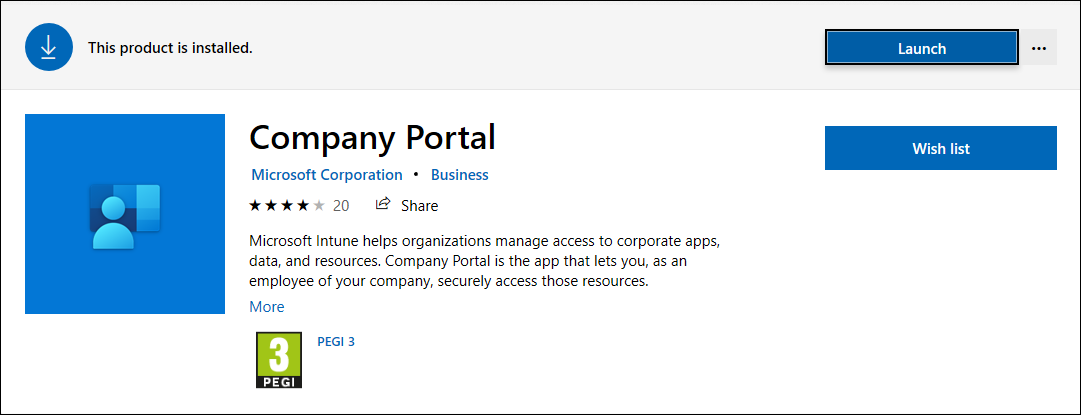Viewport: 1081px width, 415px height.
Task: Click the Share icon
Action: (x=383, y=205)
